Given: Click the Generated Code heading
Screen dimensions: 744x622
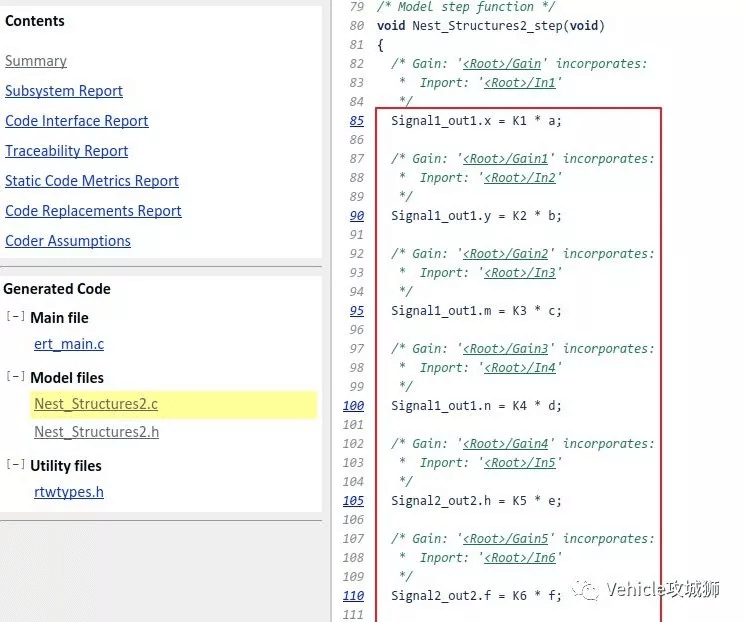Looking at the screenshot, I should click(x=57, y=288).
